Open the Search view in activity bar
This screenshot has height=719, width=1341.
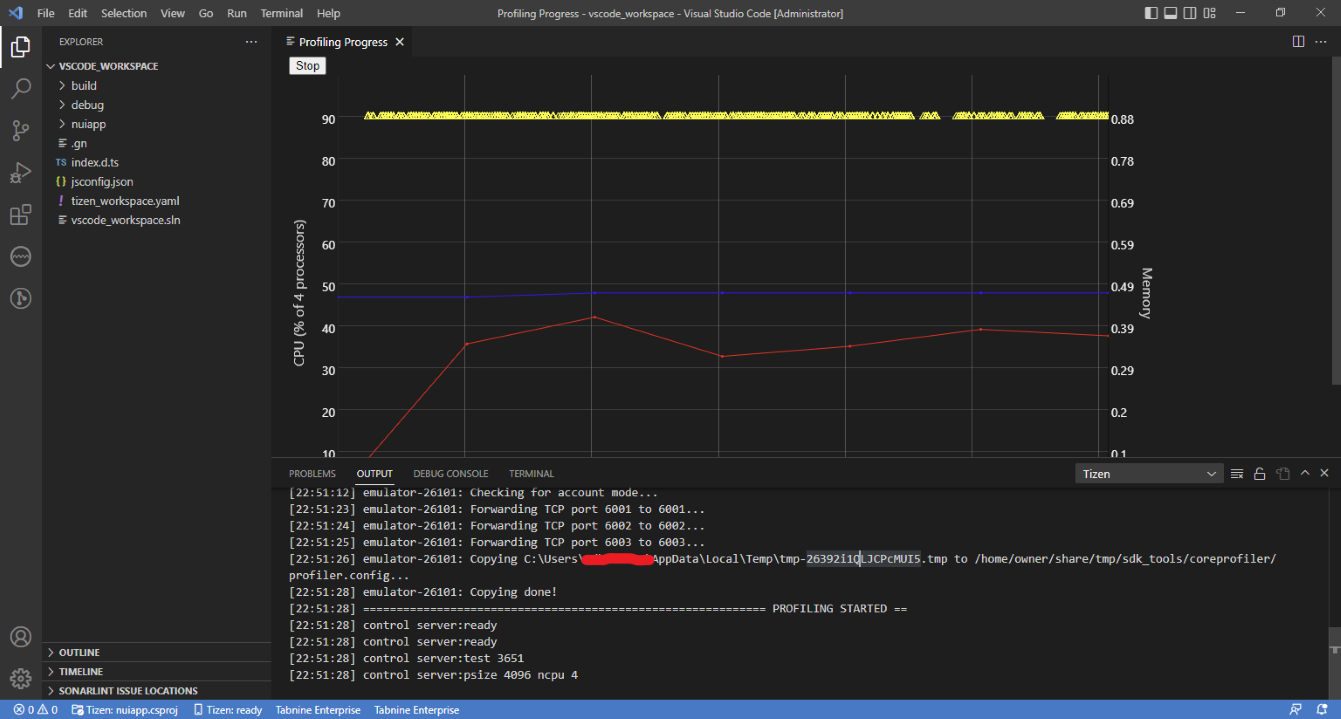tap(20, 89)
